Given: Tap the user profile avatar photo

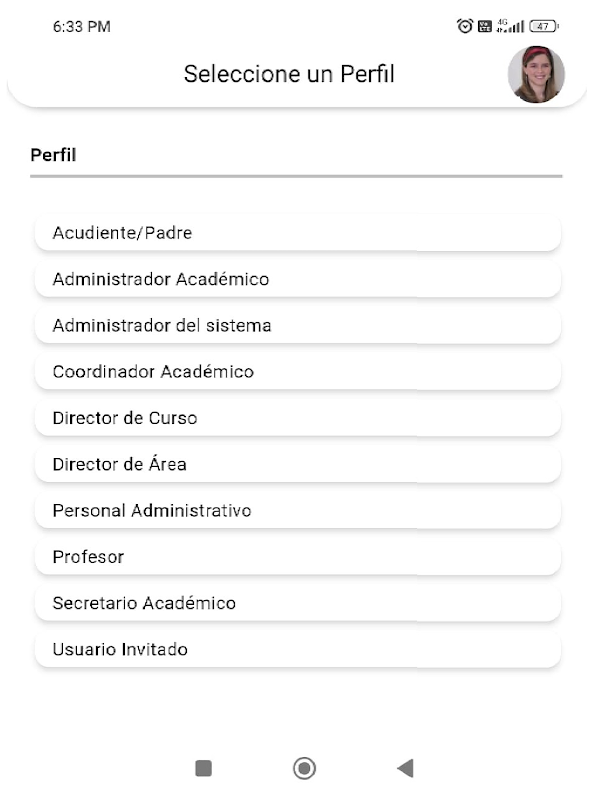Looking at the screenshot, I should 536,75.
